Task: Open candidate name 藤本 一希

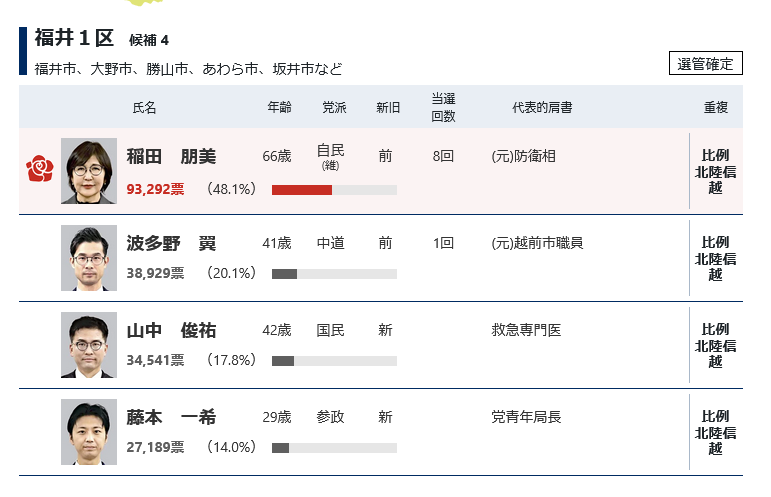Action: [171, 417]
